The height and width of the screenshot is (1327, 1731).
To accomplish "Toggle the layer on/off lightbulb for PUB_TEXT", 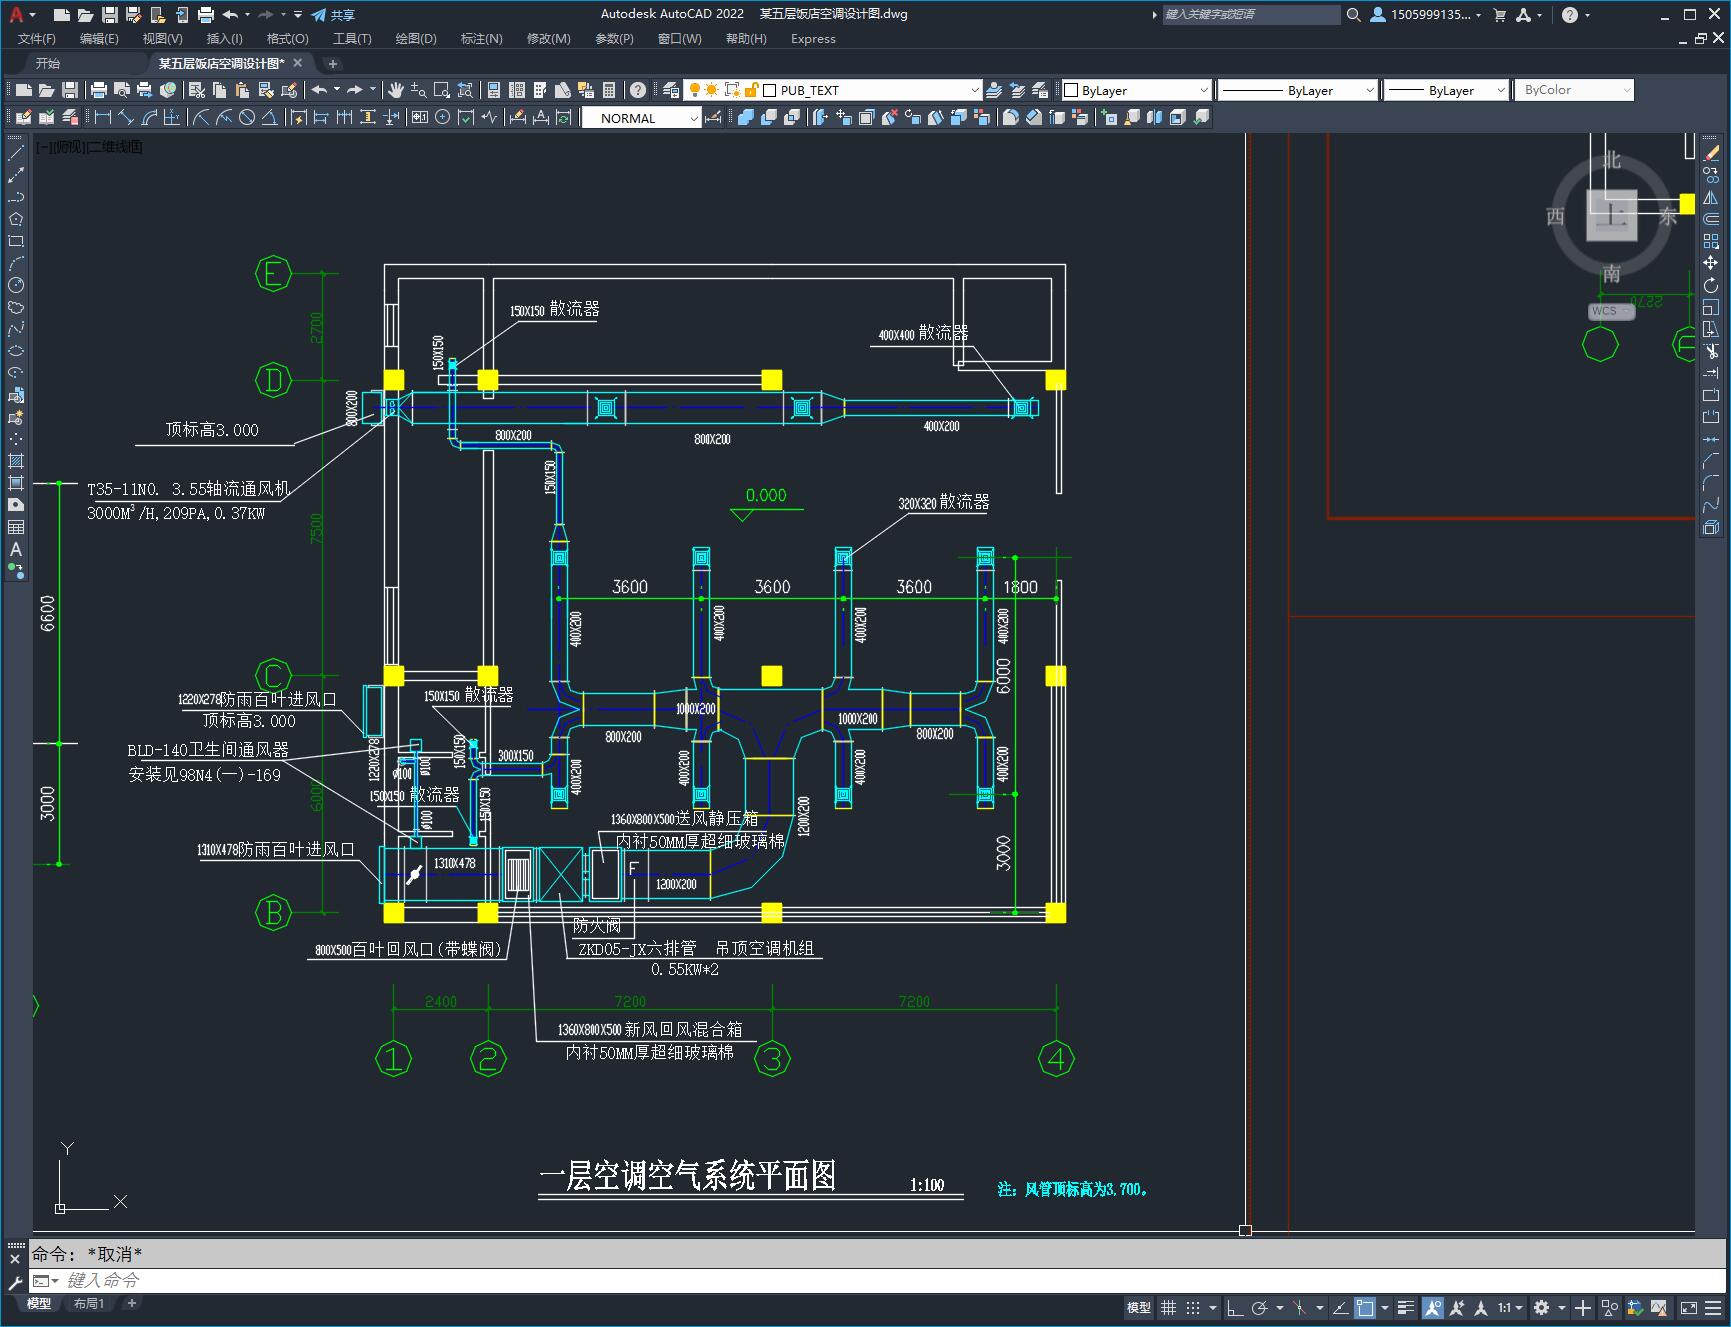I will pos(694,90).
